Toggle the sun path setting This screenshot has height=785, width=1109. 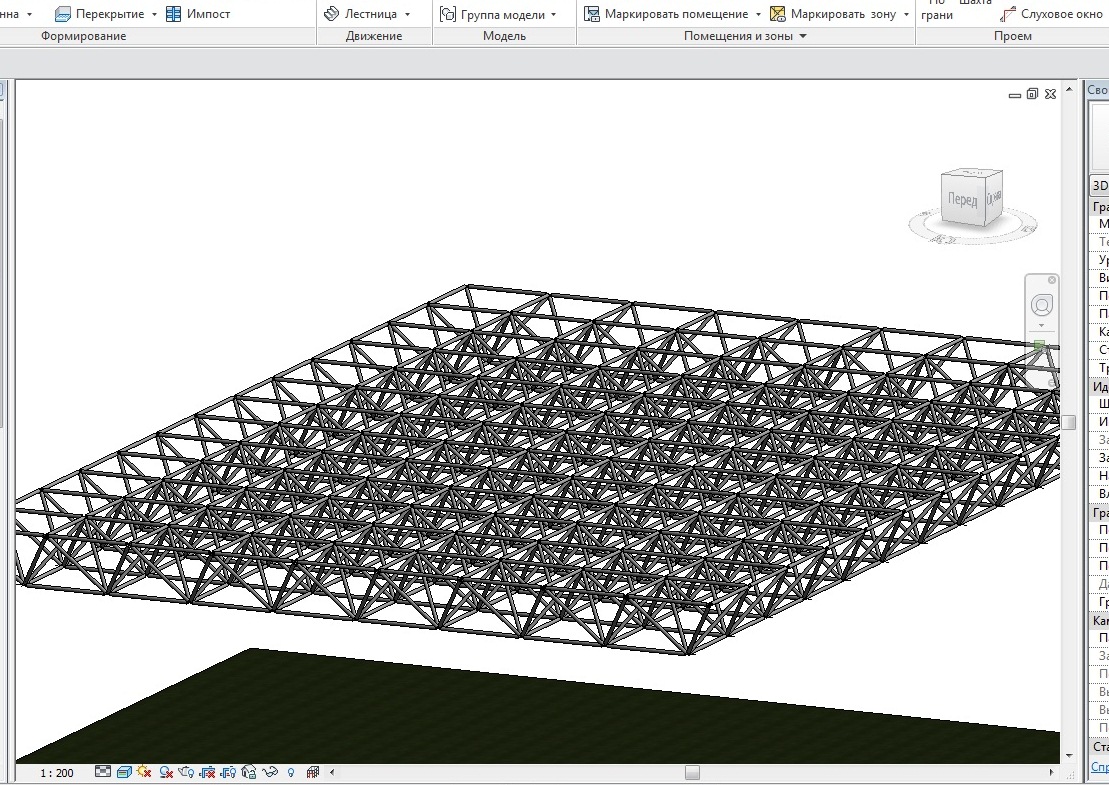pyautogui.click(x=145, y=772)
